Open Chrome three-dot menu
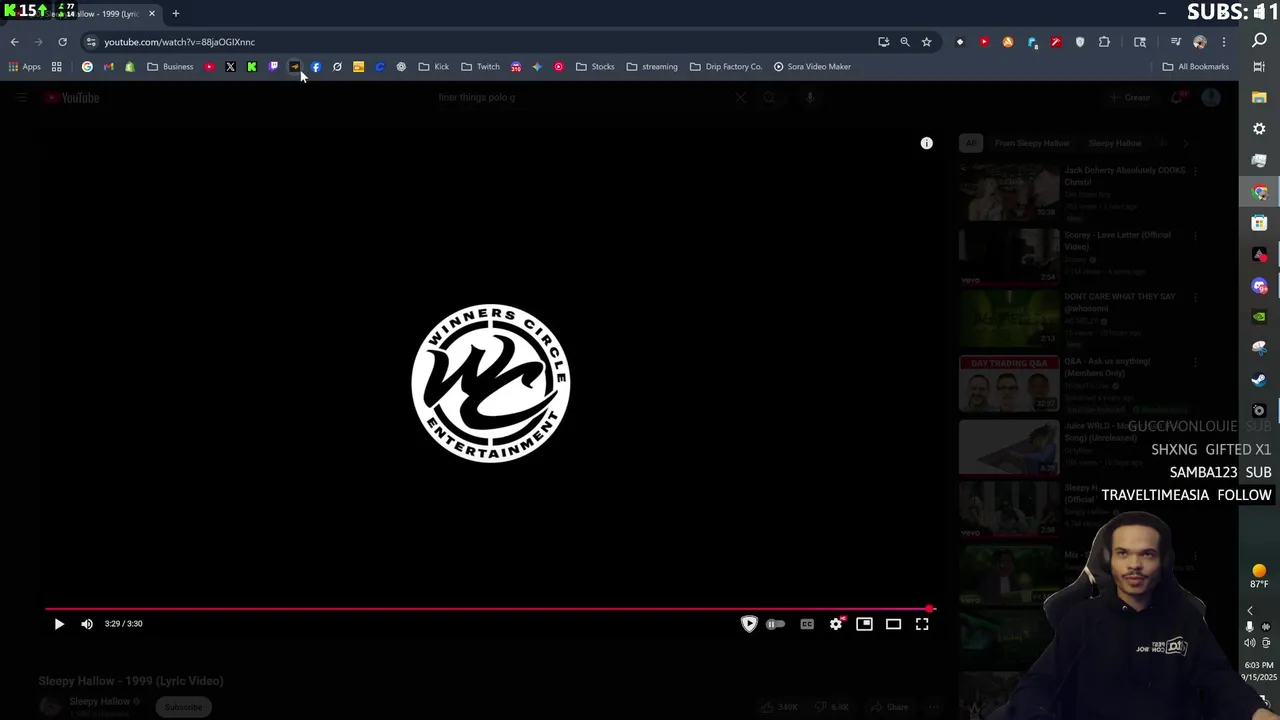The height and width of the screenshot is (720, 1280). pos(1224,42)
